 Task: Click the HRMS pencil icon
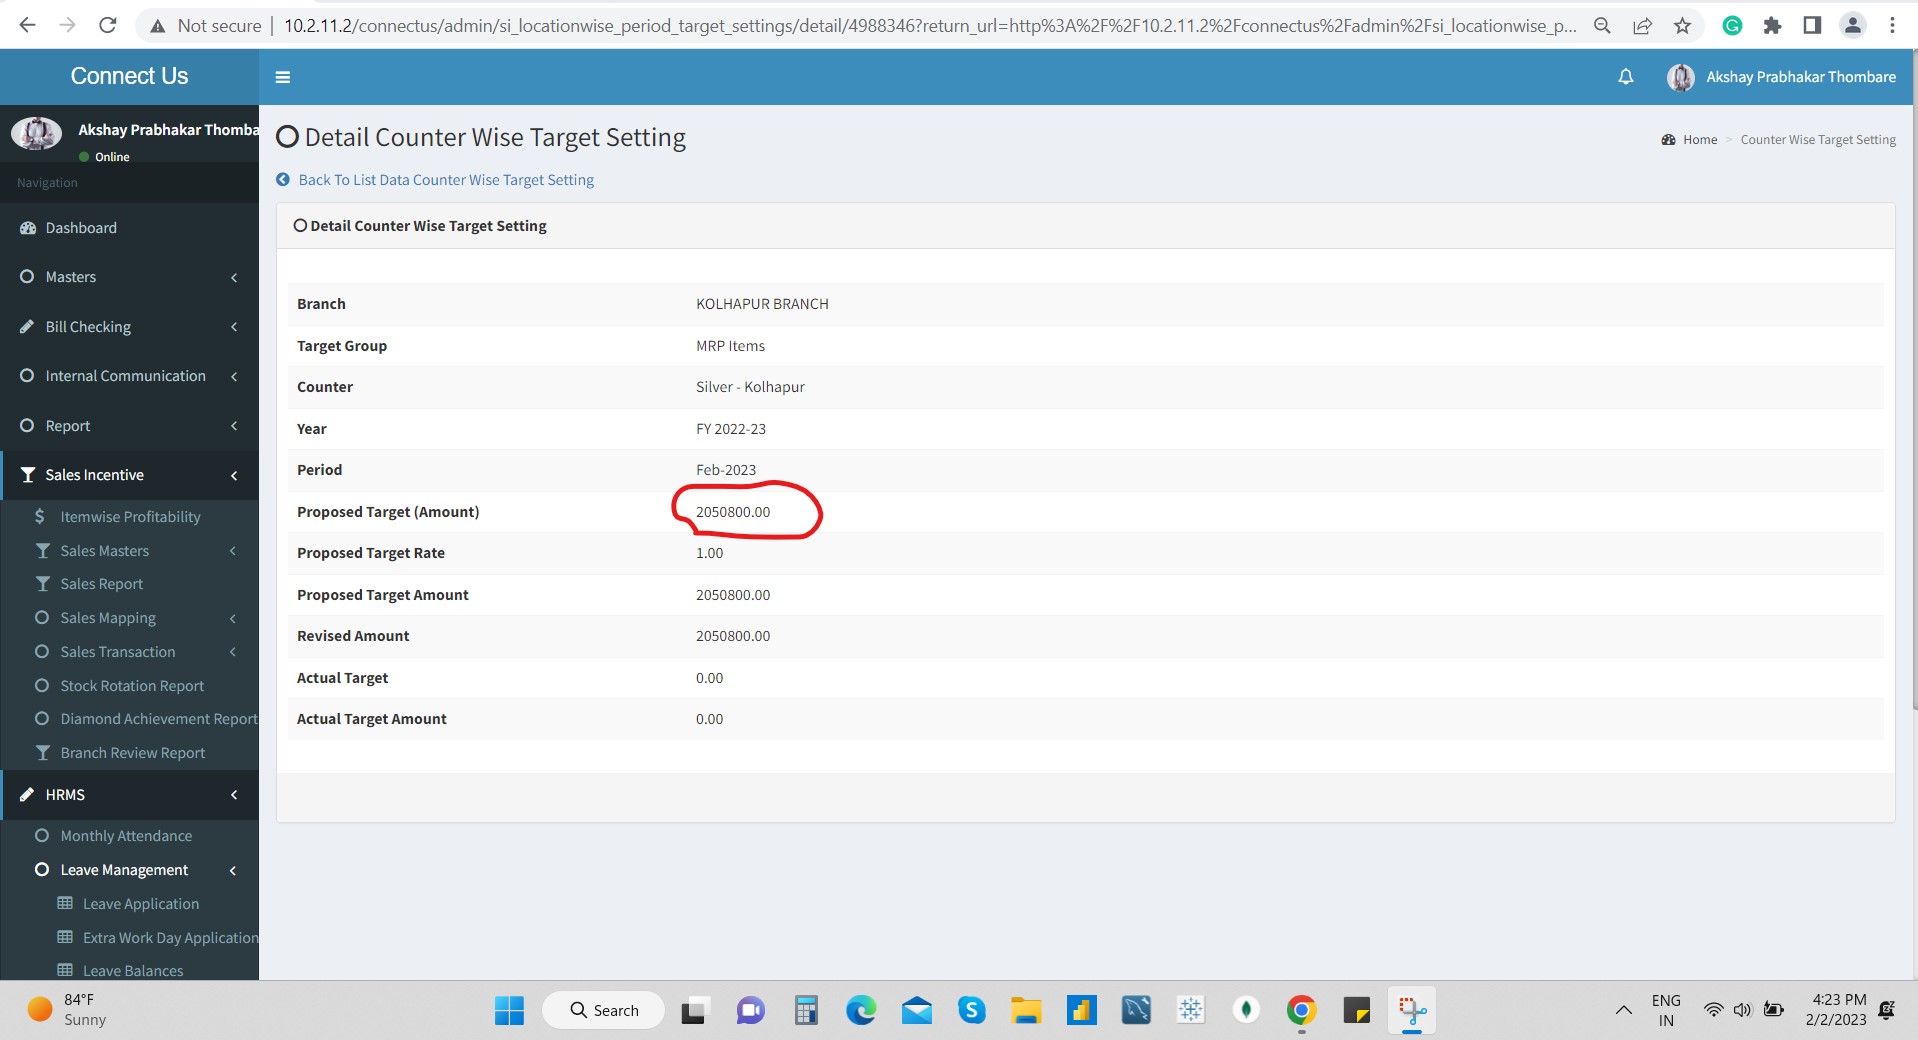pyautogui.click(x=27, y=795)
